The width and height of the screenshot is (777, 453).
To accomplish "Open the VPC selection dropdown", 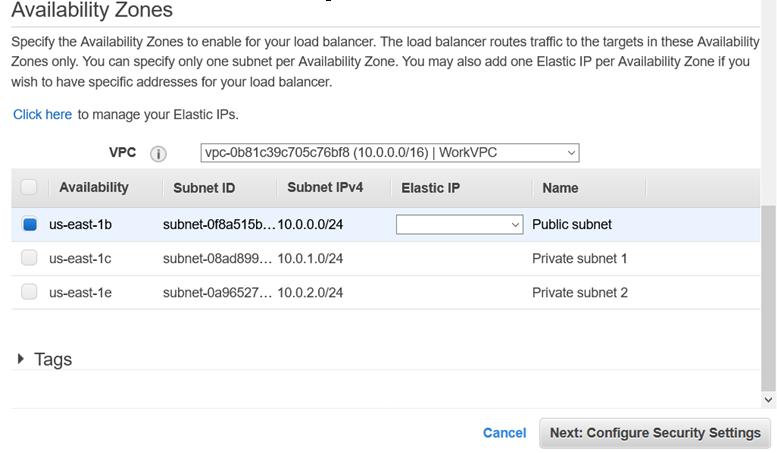I will point(389,153).
